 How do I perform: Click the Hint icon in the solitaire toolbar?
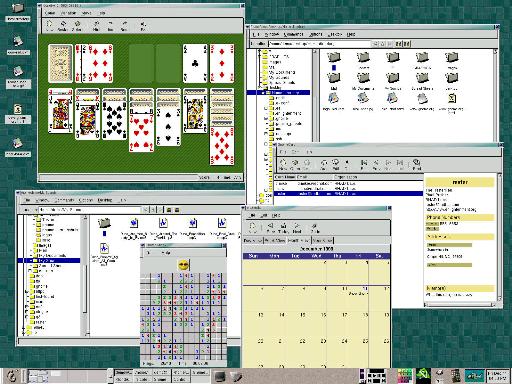pos(96,25)
